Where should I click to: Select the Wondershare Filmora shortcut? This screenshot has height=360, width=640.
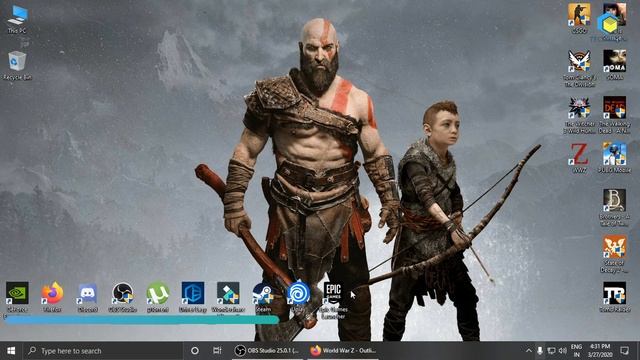point(228,297)
